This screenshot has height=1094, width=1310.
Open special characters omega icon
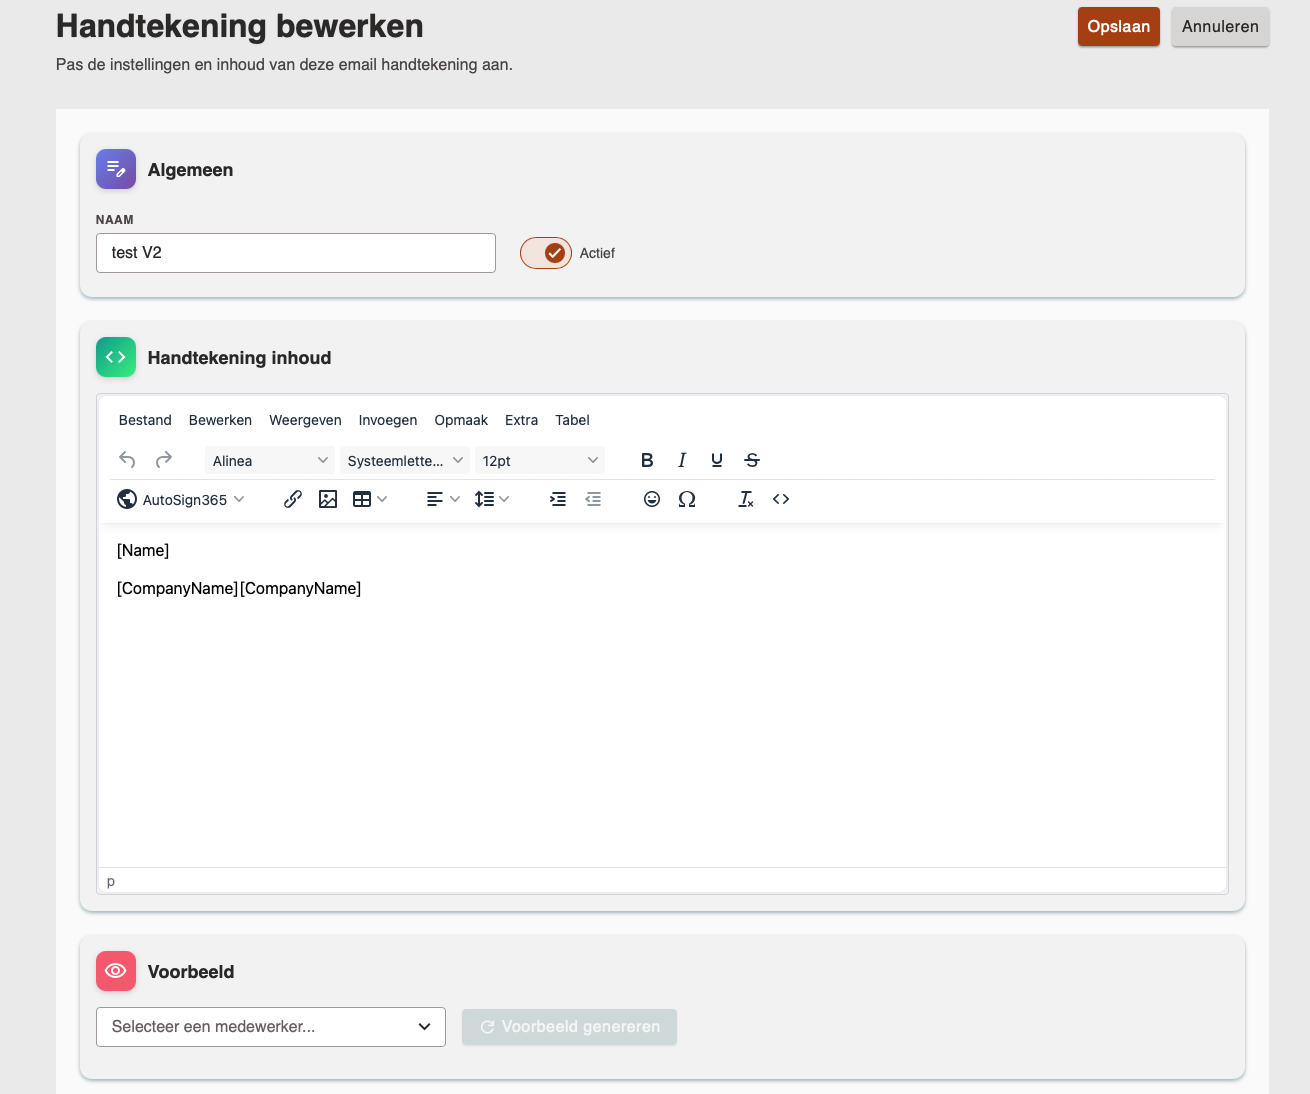click(687, 499)
